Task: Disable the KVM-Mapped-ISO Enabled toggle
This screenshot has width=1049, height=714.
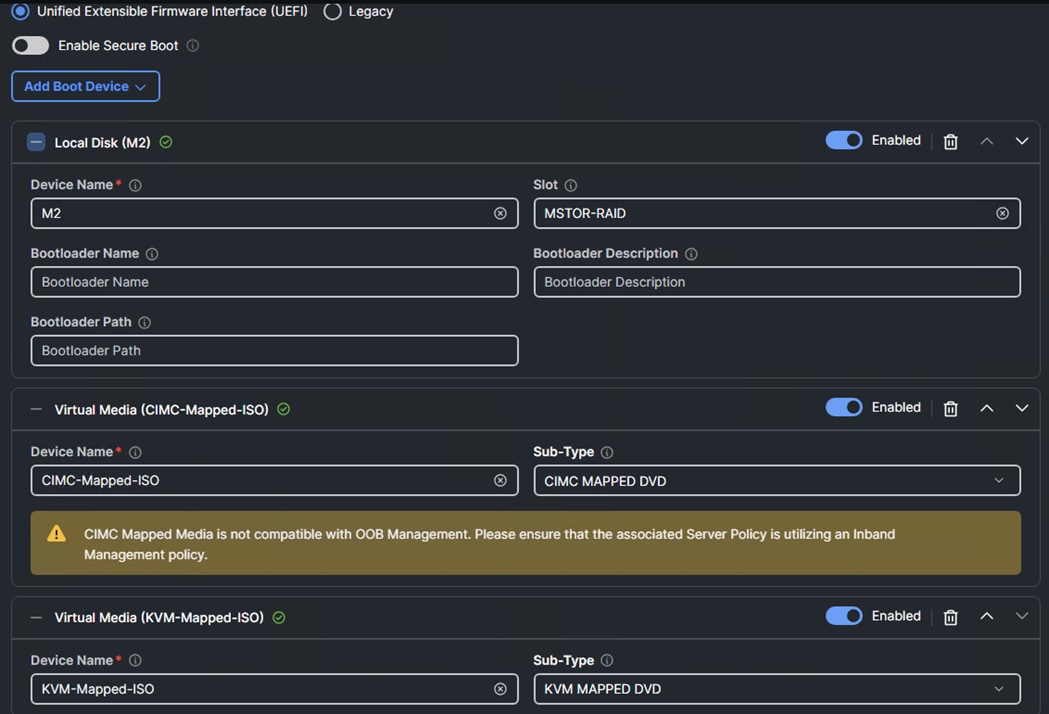Action: tap(844, 616)
